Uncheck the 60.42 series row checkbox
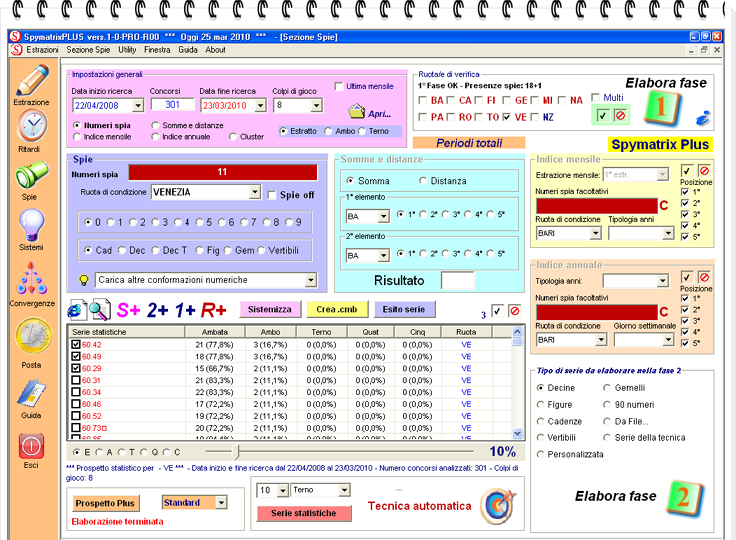Screen dimensions: 736x540 (x=76, y=345)
